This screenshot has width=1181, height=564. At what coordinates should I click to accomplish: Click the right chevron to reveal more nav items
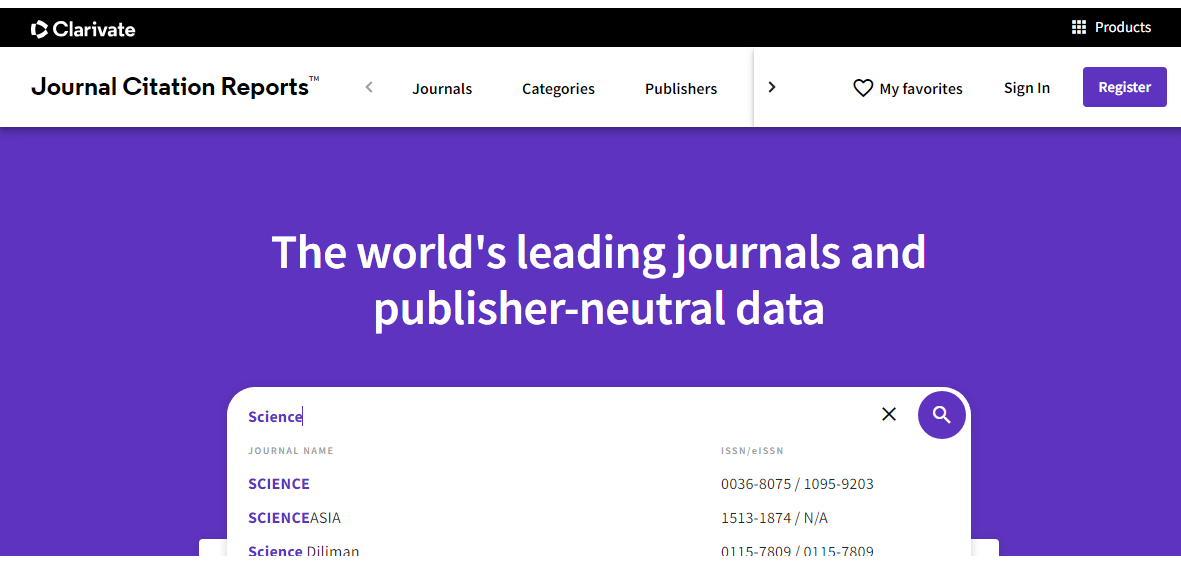(x=771, y=87)
